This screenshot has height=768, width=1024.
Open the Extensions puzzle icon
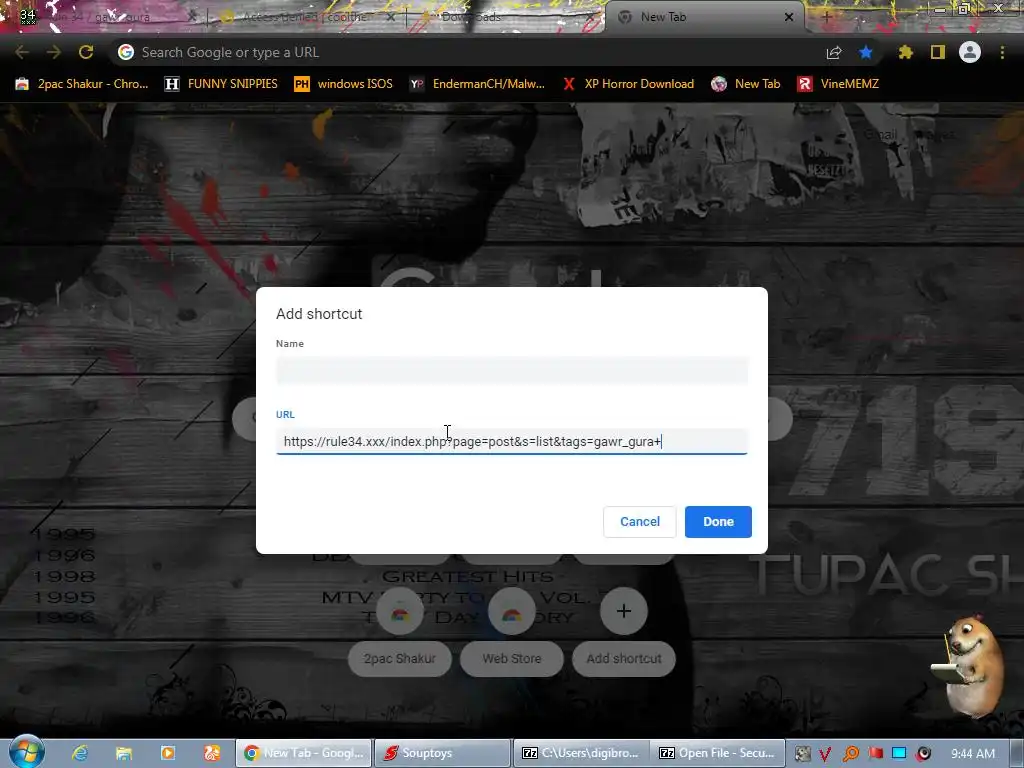(x=905, y=52)
